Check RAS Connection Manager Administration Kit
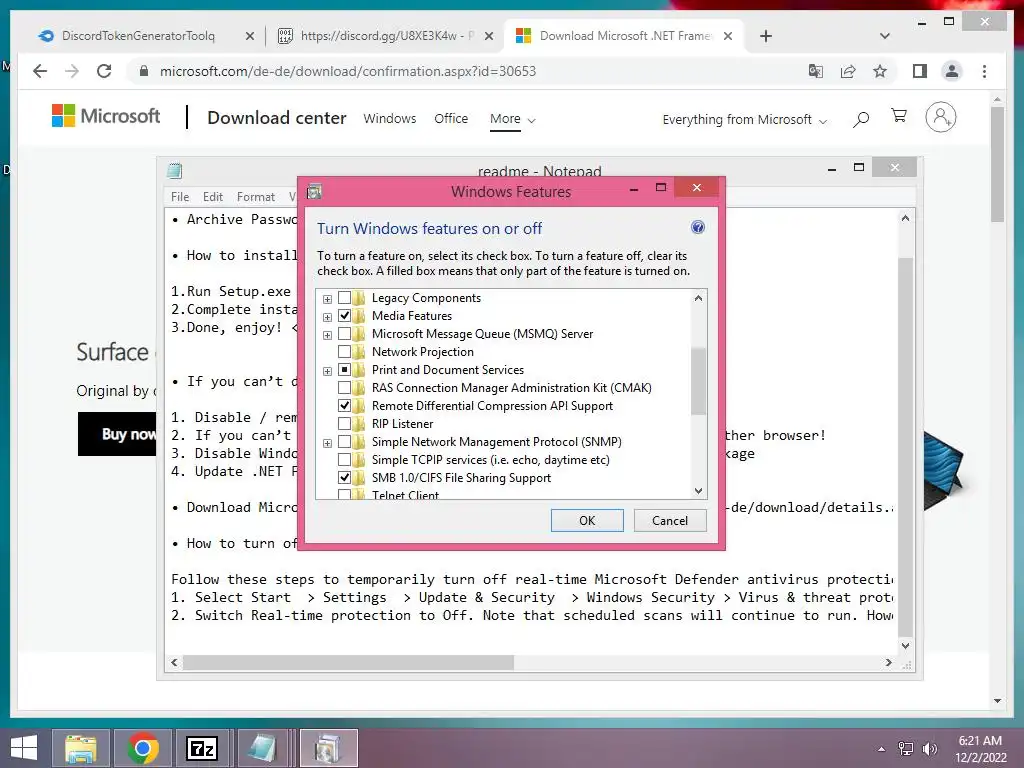 (x=344, y=388)
